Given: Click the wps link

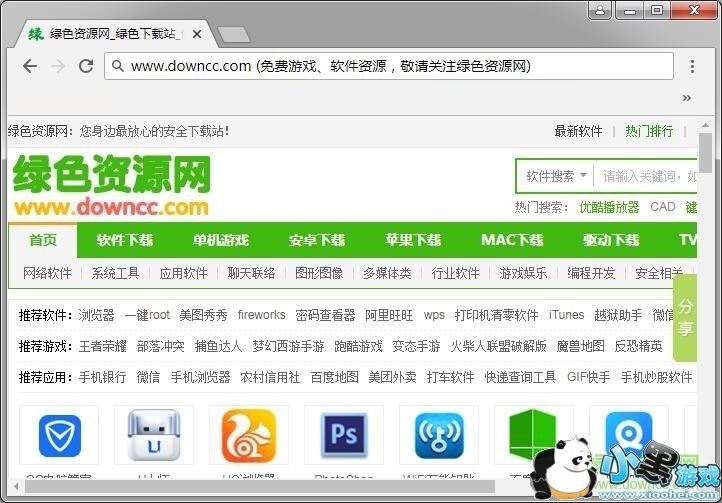Looking at the screenshot, I should tap(434, 316).
